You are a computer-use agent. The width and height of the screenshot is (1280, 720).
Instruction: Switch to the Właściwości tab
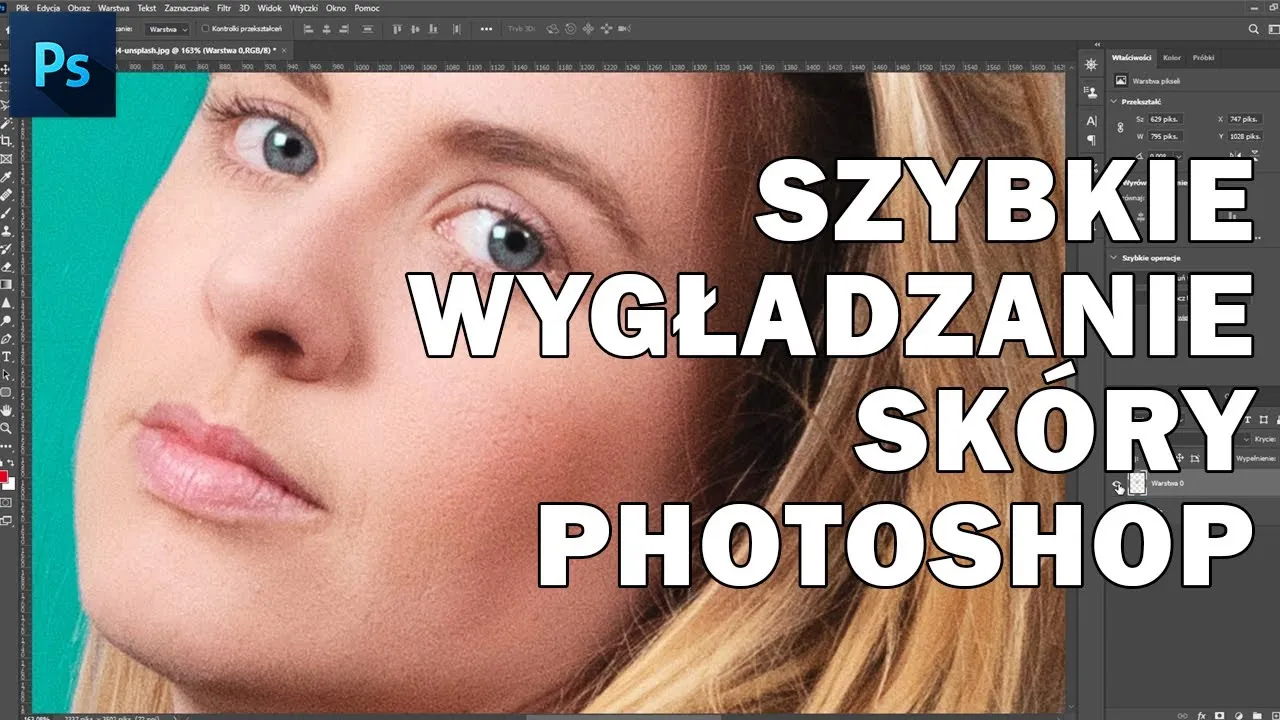pos(1132,58)
